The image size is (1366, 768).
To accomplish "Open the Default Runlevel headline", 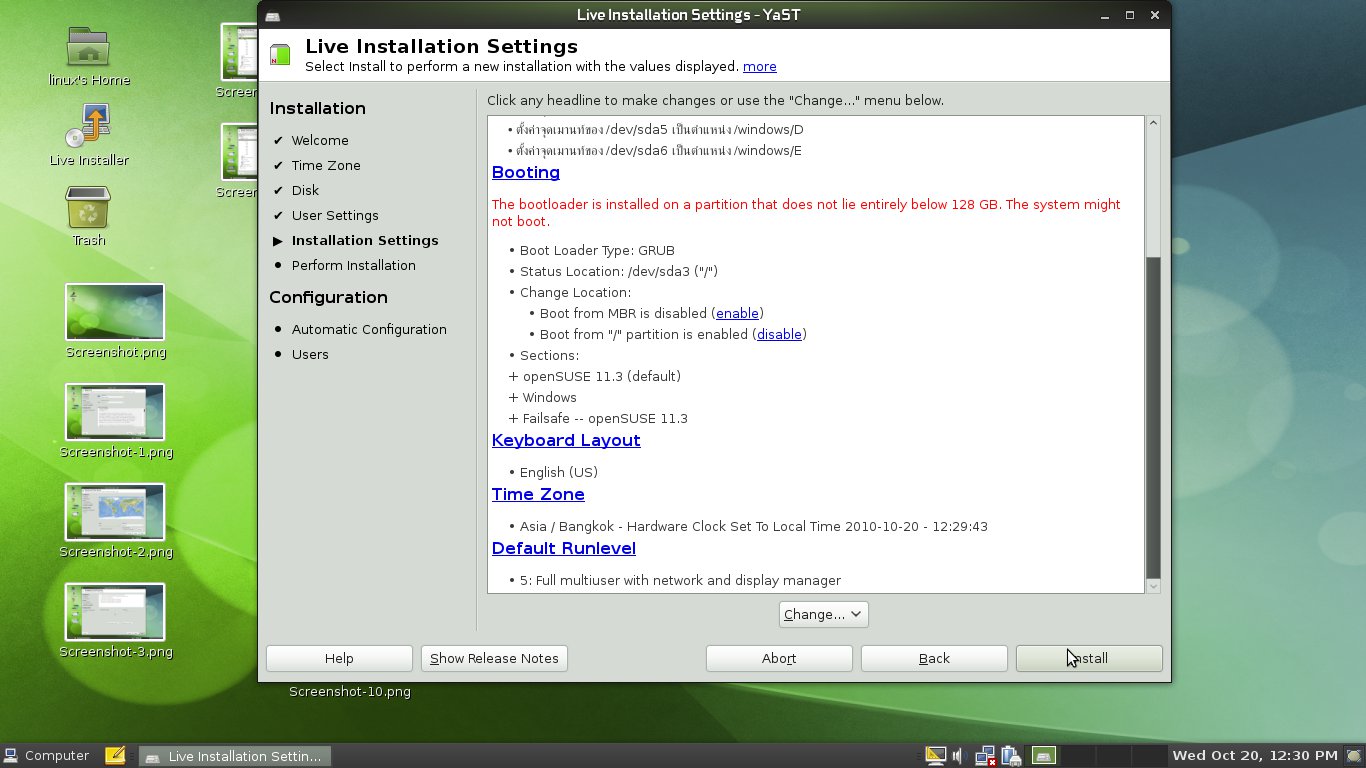I will pyautogui.click(x=563, y=548).
